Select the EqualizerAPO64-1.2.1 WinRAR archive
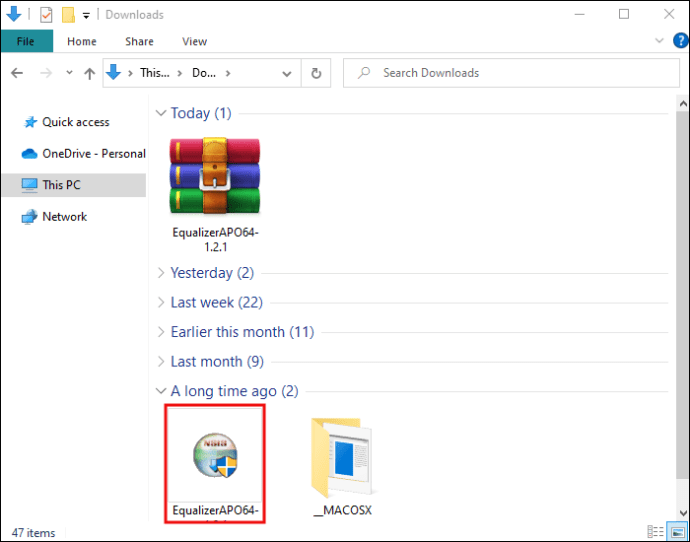 (215, 194)
